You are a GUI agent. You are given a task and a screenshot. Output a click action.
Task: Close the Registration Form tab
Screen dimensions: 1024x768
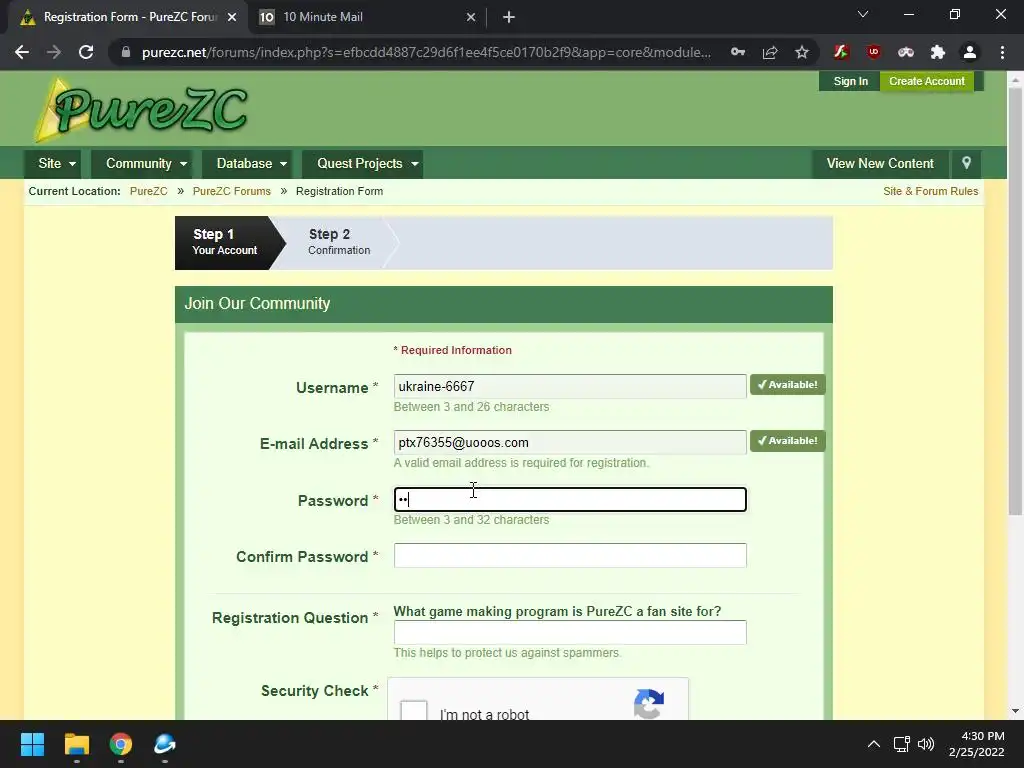pyautogui.click(x=232, y=17)
